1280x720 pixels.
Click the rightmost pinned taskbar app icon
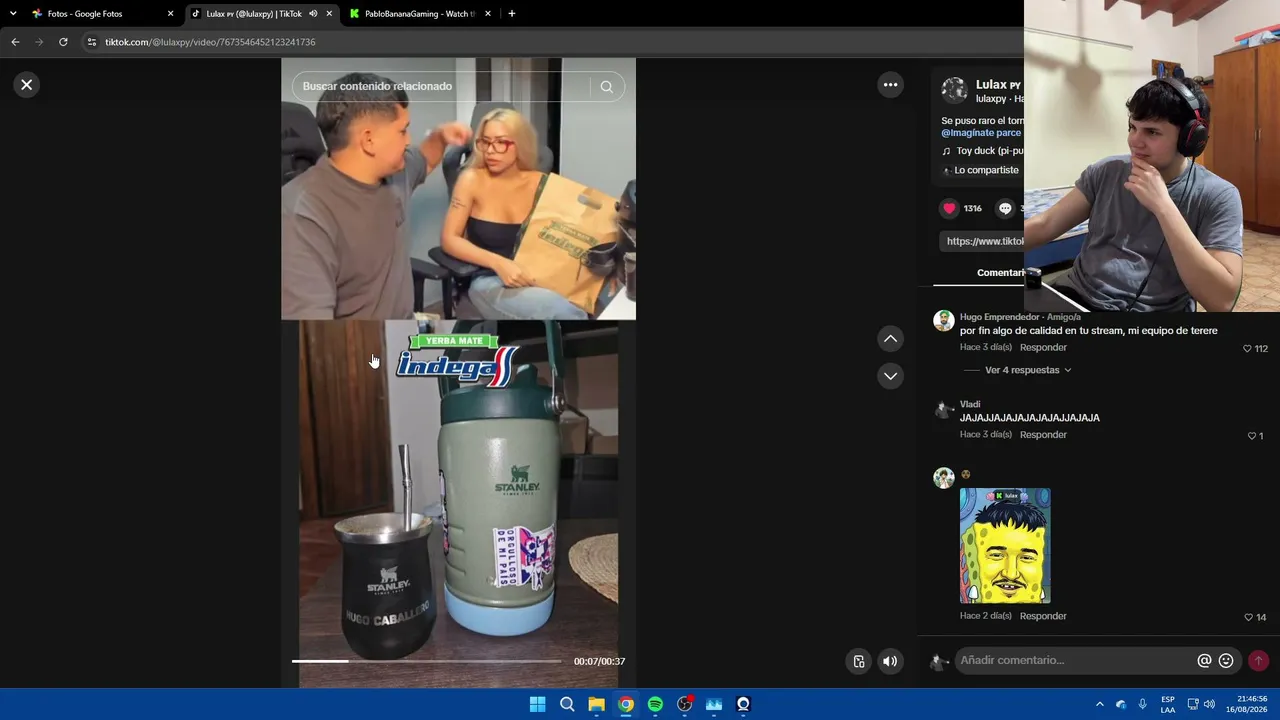(743, 704)
